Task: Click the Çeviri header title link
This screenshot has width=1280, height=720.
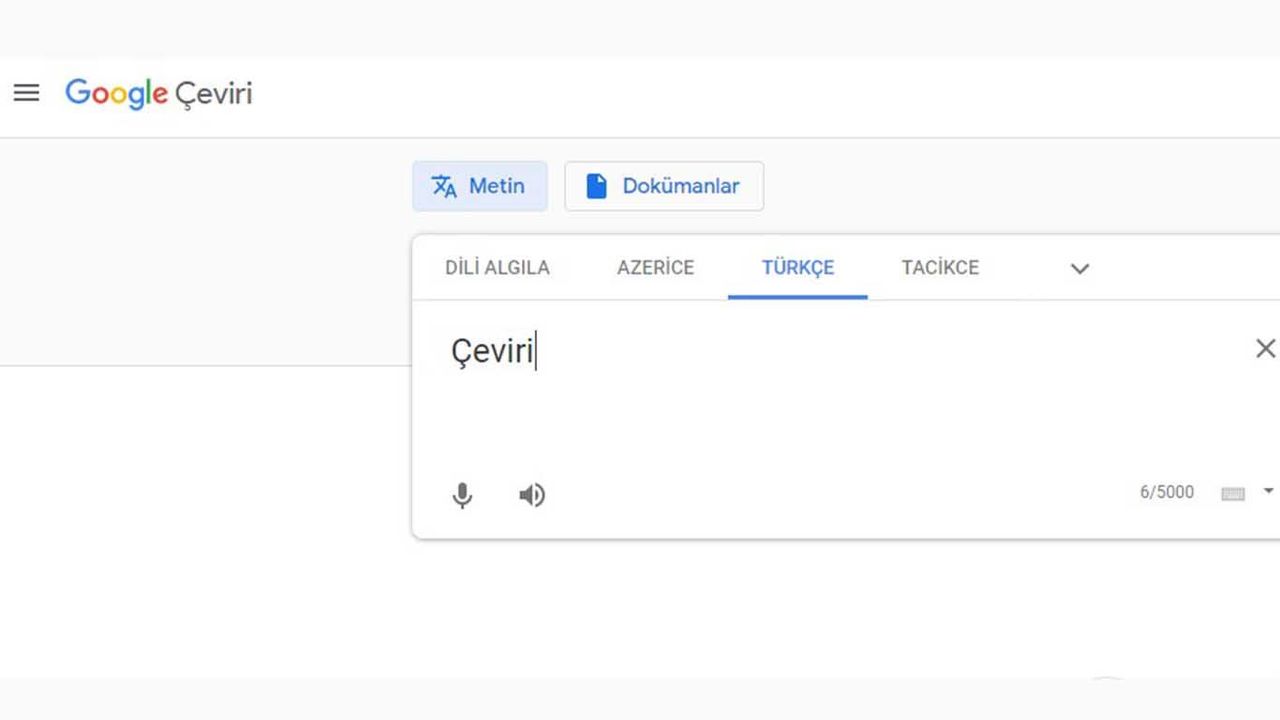Action: 214,94
